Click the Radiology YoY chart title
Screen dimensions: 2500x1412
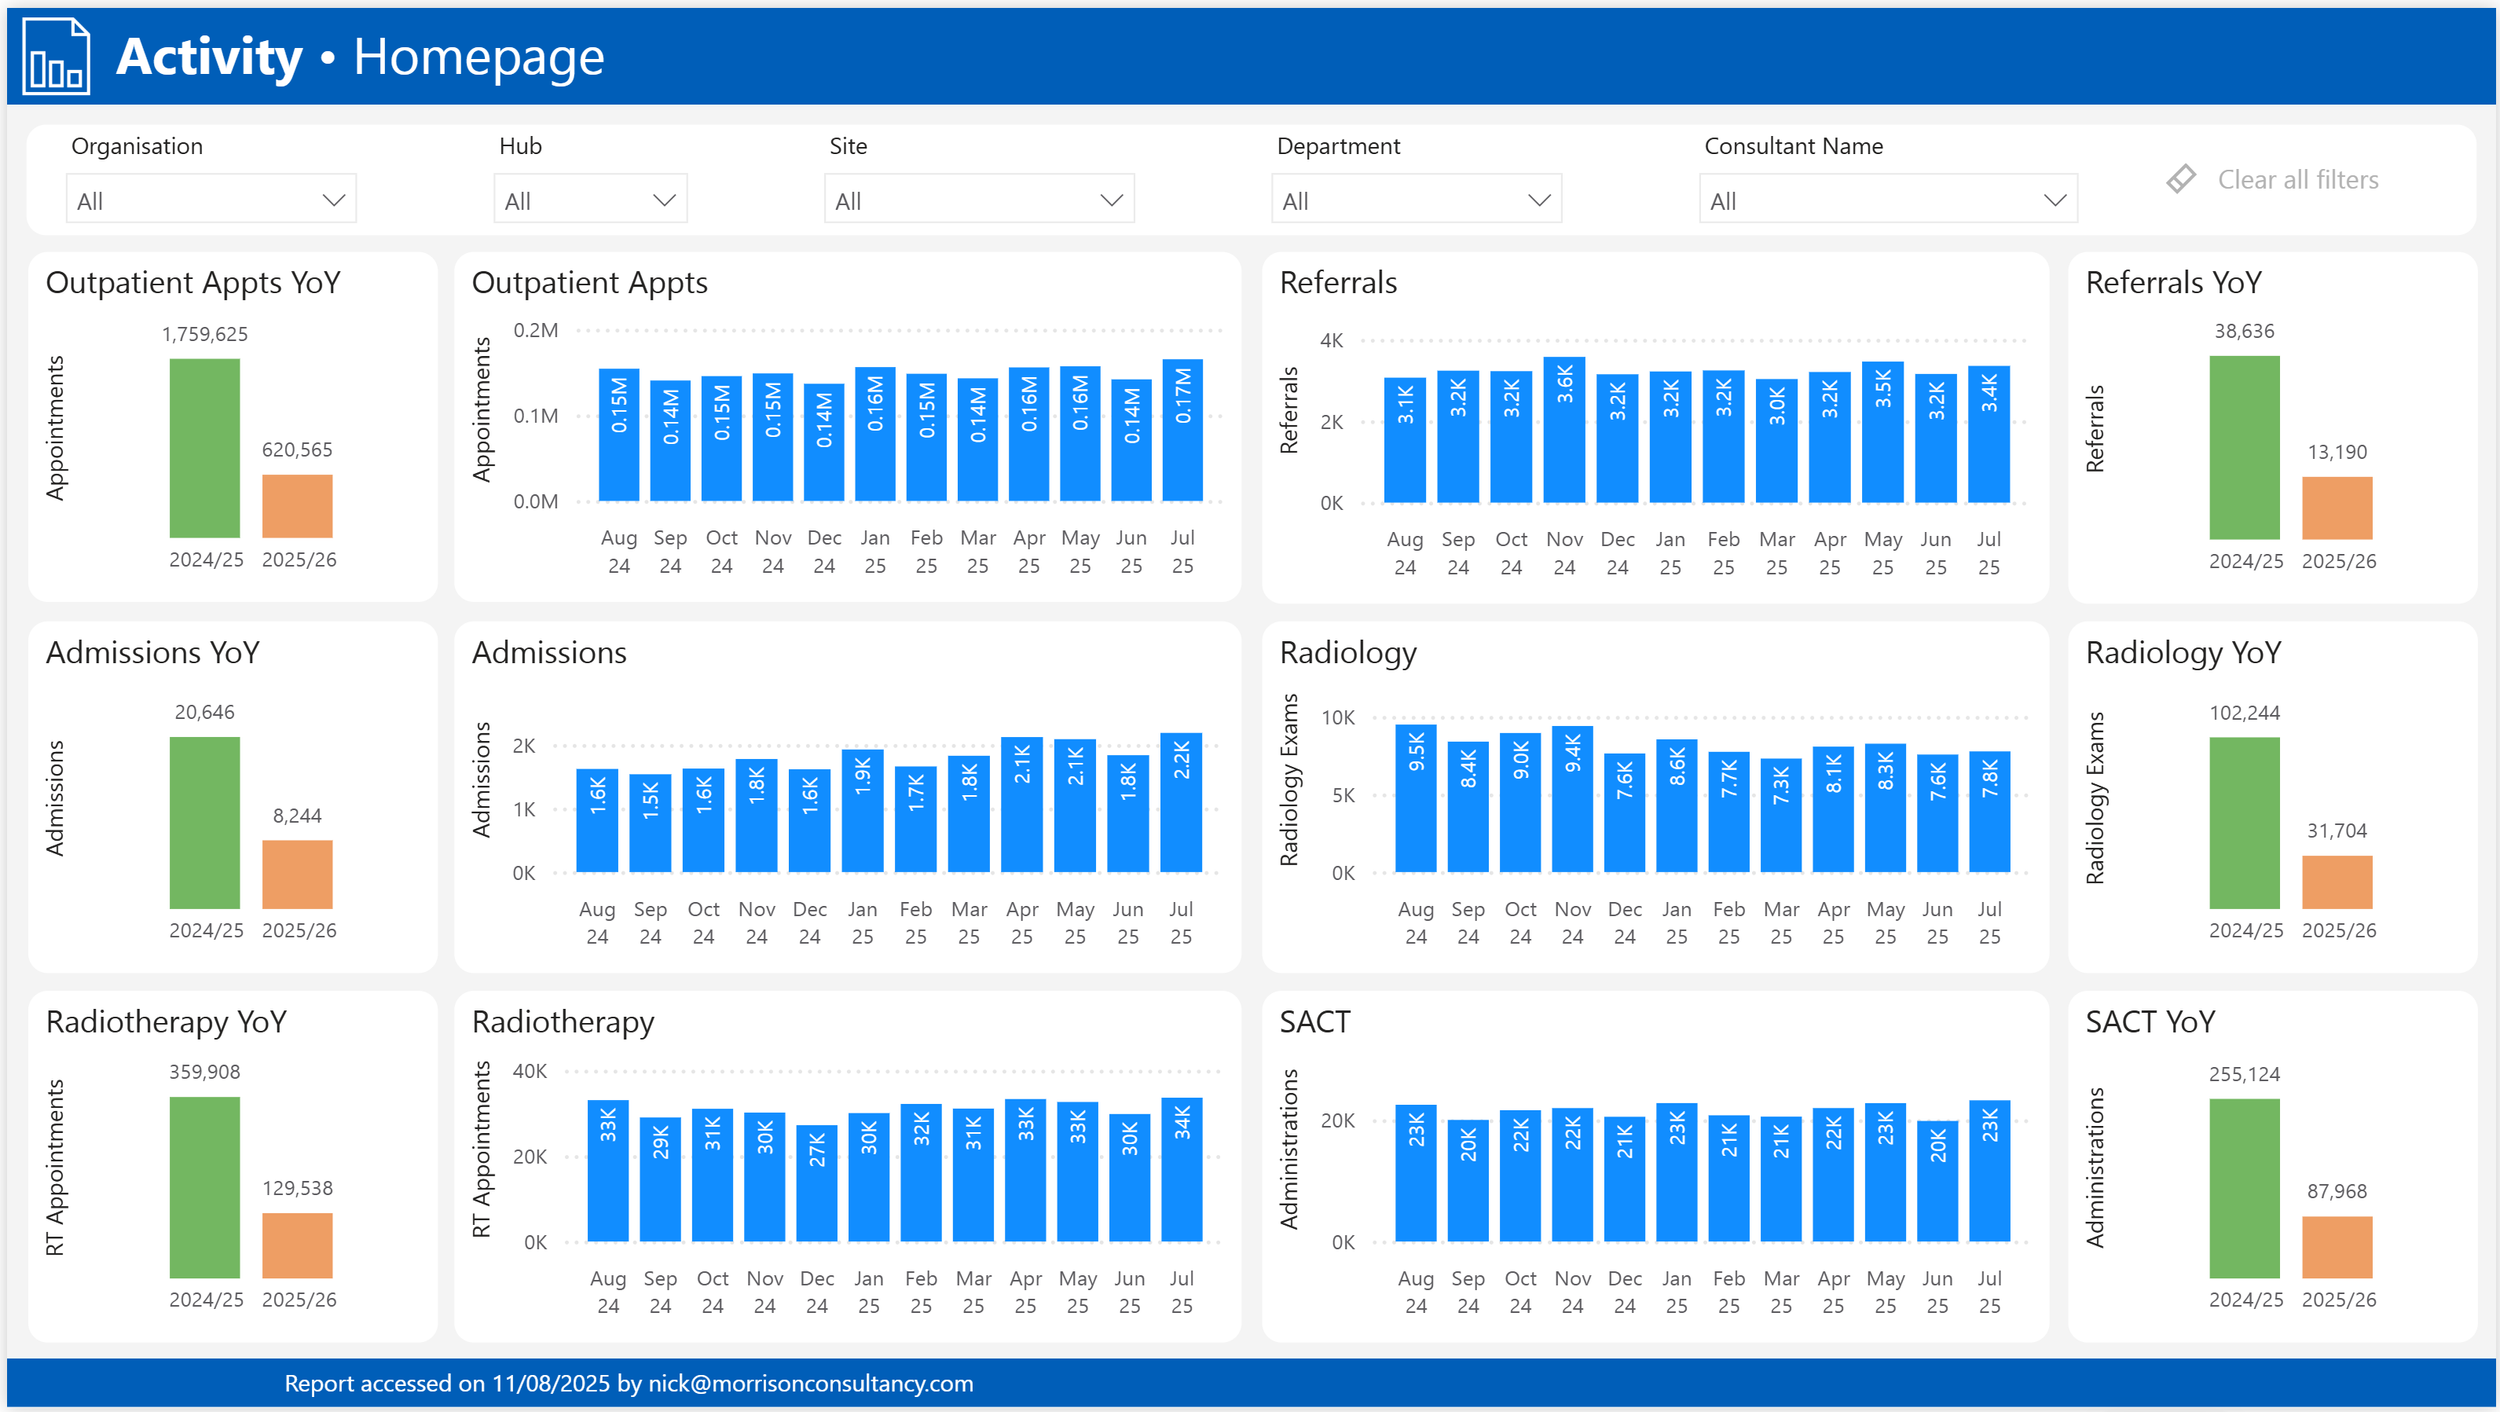point(2183,653)
